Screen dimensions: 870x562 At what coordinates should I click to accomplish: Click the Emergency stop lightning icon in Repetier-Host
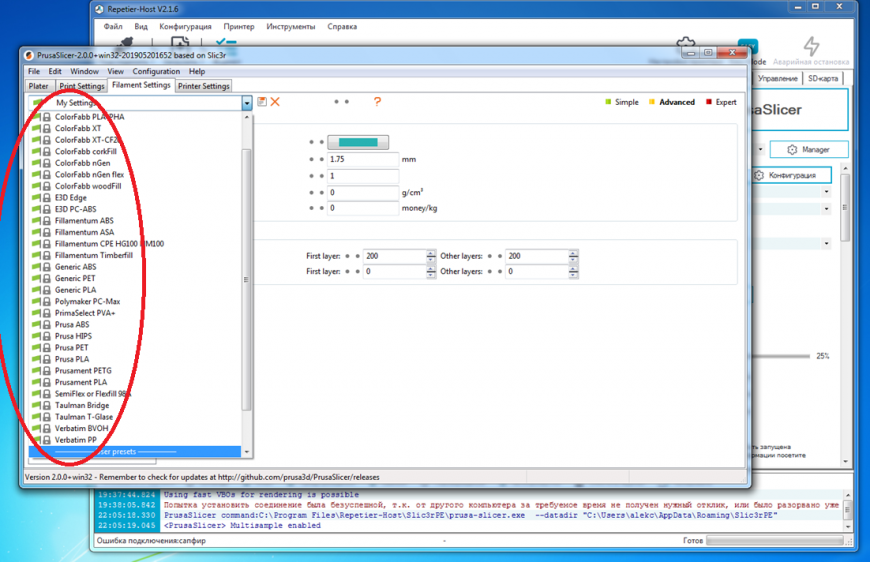(812, 45)
